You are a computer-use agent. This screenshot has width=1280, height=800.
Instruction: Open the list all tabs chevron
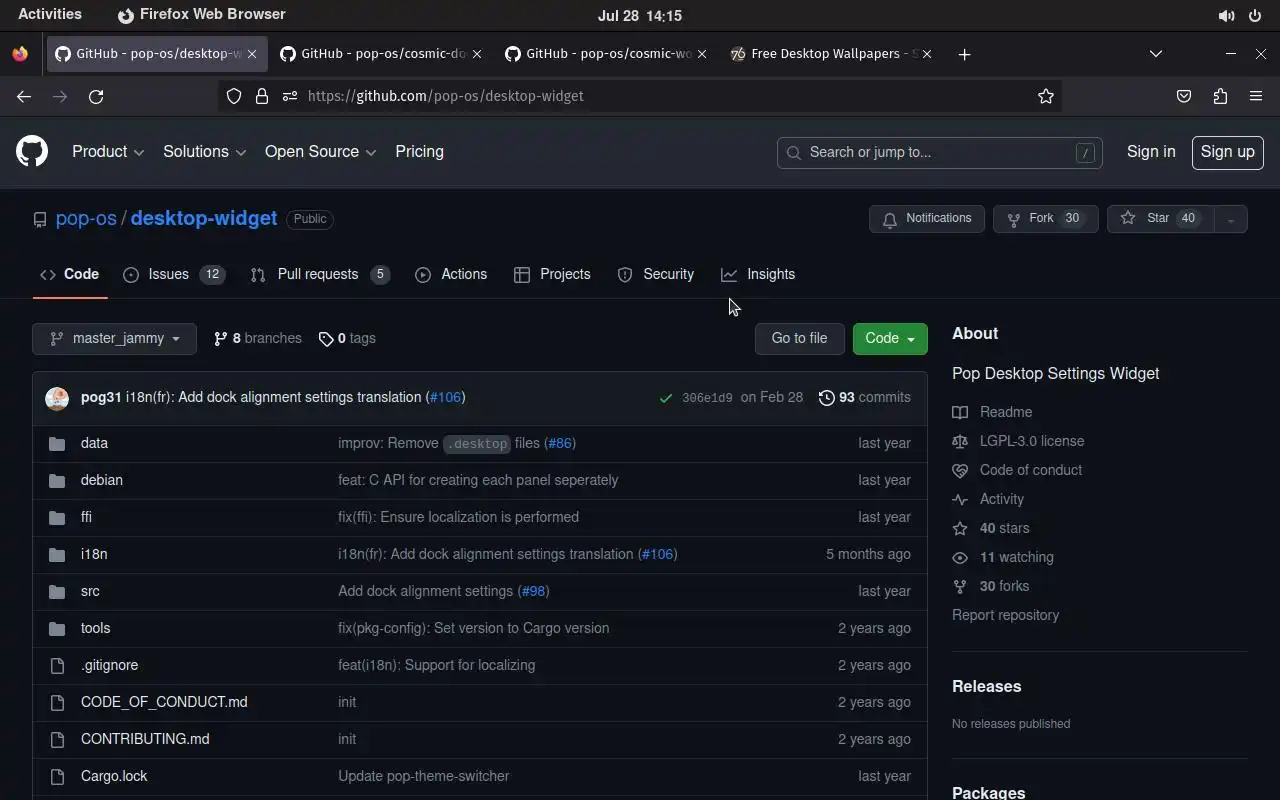point(1156,54)
